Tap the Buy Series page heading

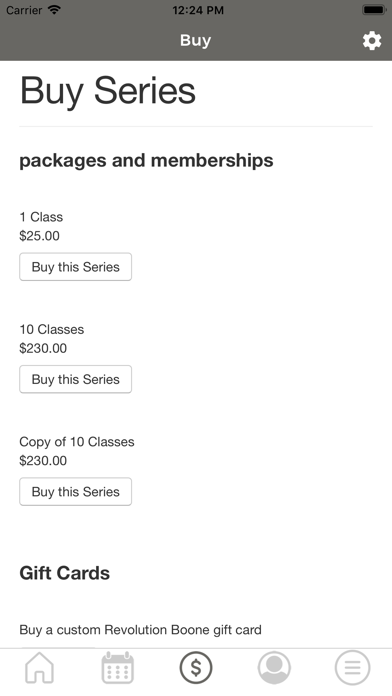pyautogui.click(x=107, y=91)
